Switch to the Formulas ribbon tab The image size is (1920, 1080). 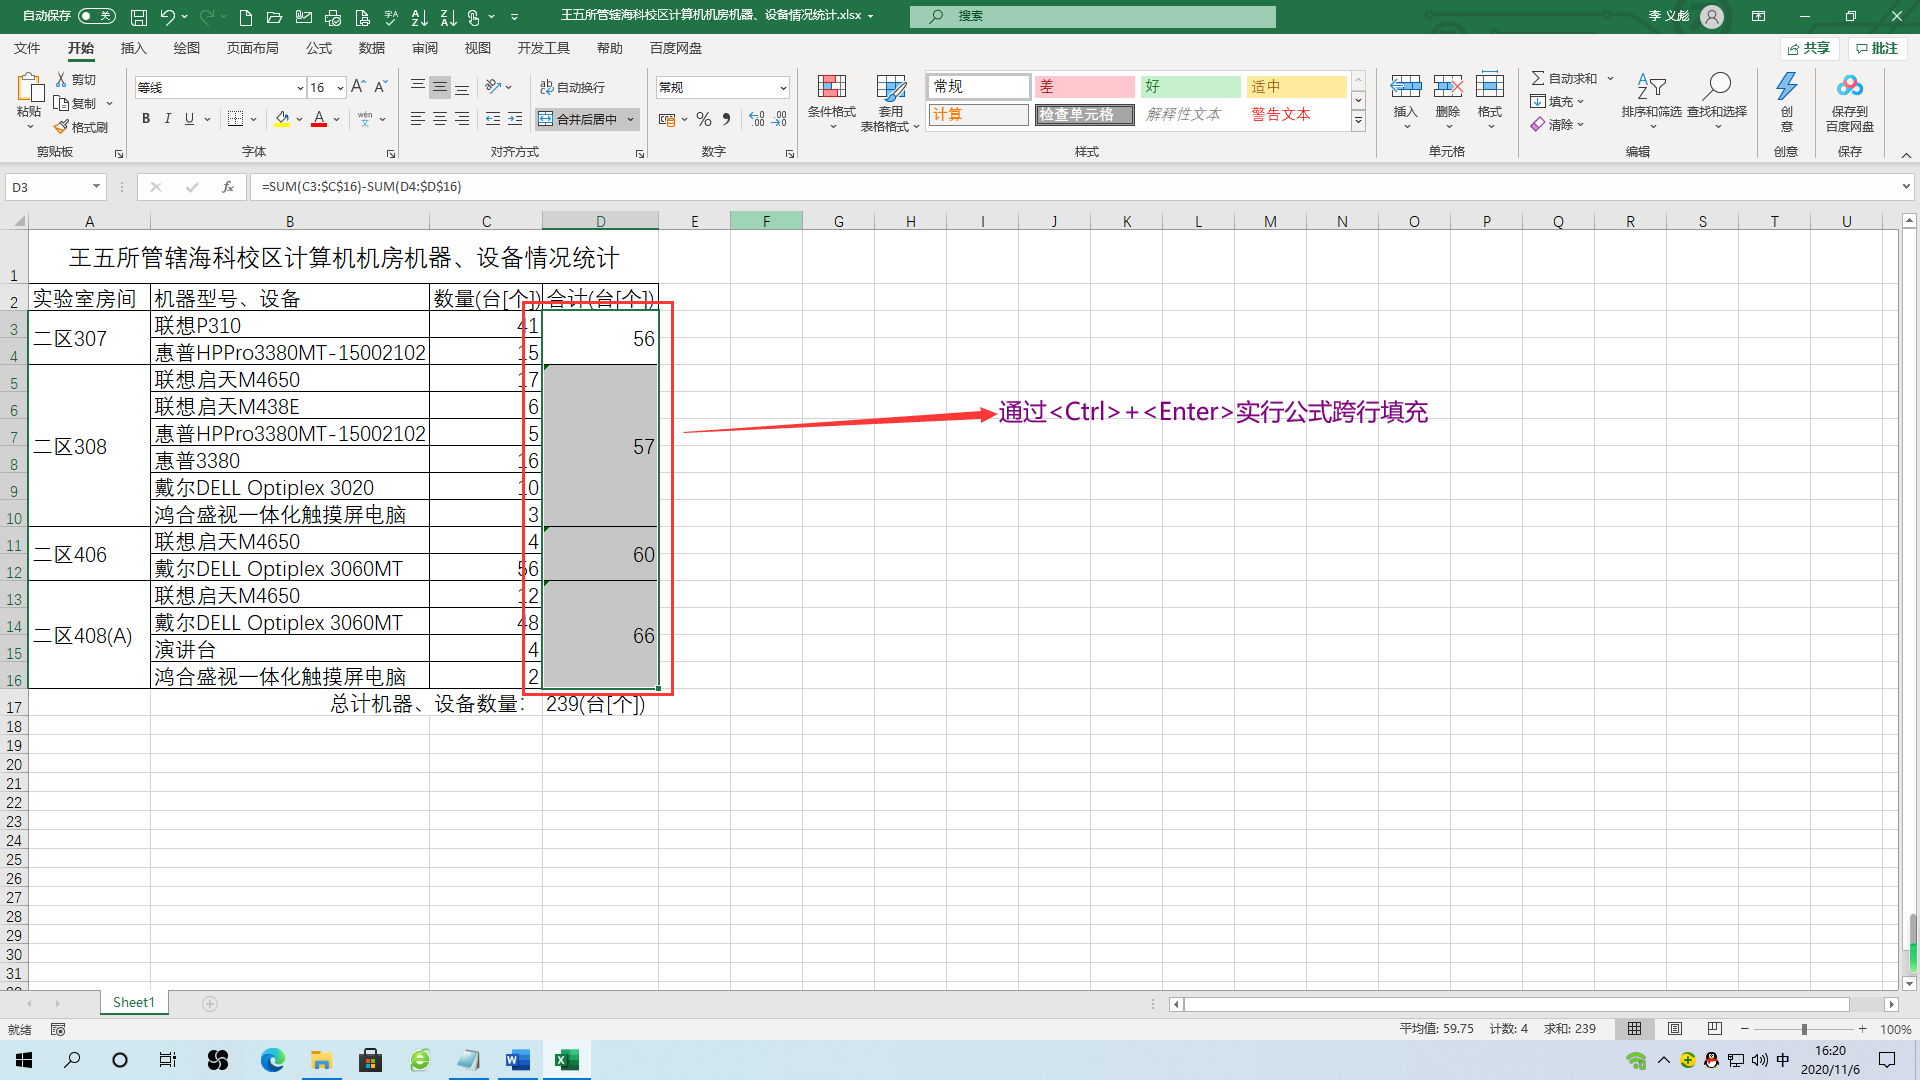click(319, 48)
